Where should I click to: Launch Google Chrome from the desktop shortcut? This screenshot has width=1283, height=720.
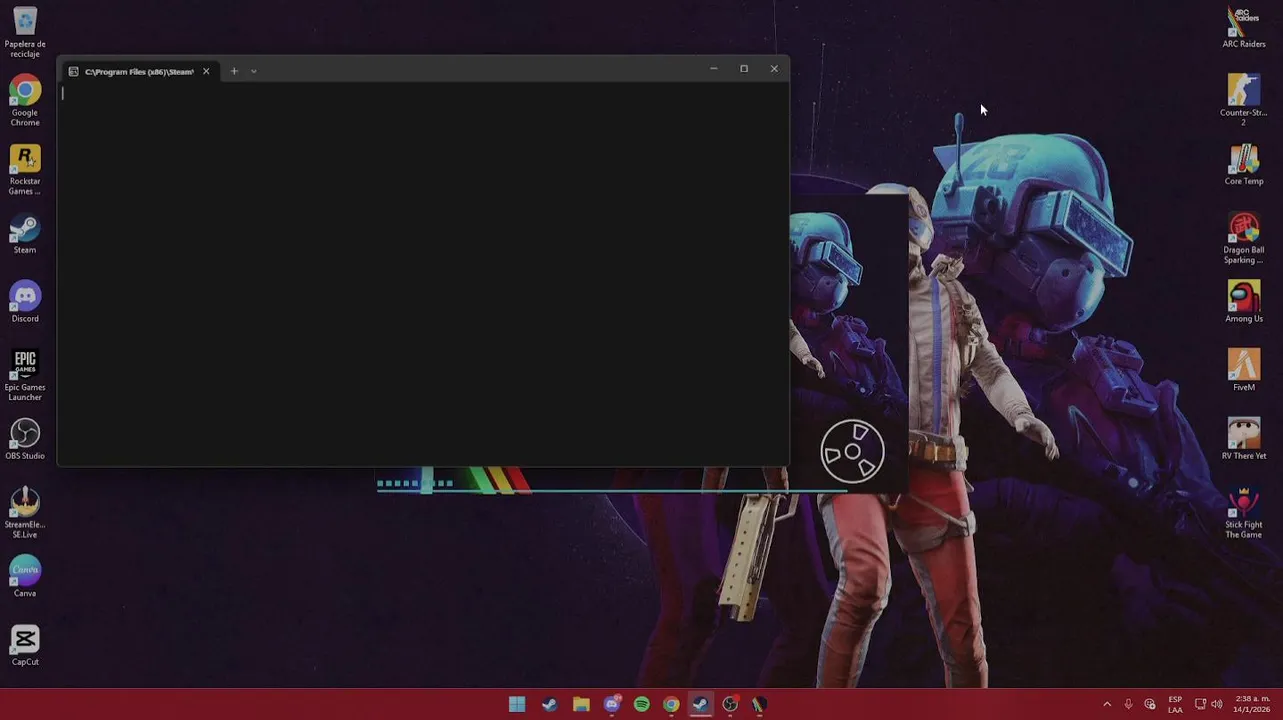point(25,101)
